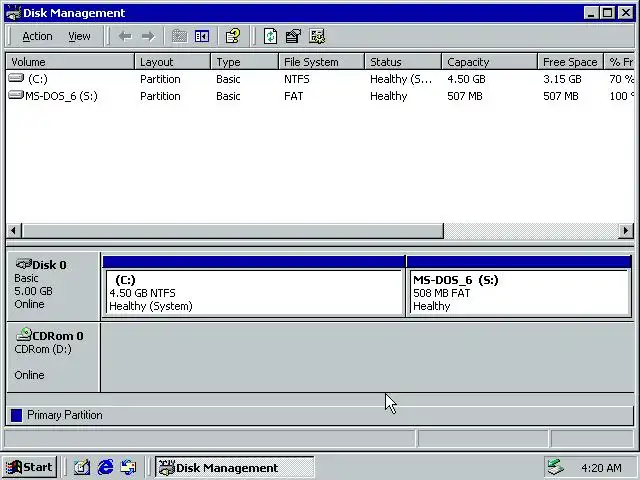Sort by Volume column header
The width and height of the screenshot is (640, 480).
[x=70, y=62]
